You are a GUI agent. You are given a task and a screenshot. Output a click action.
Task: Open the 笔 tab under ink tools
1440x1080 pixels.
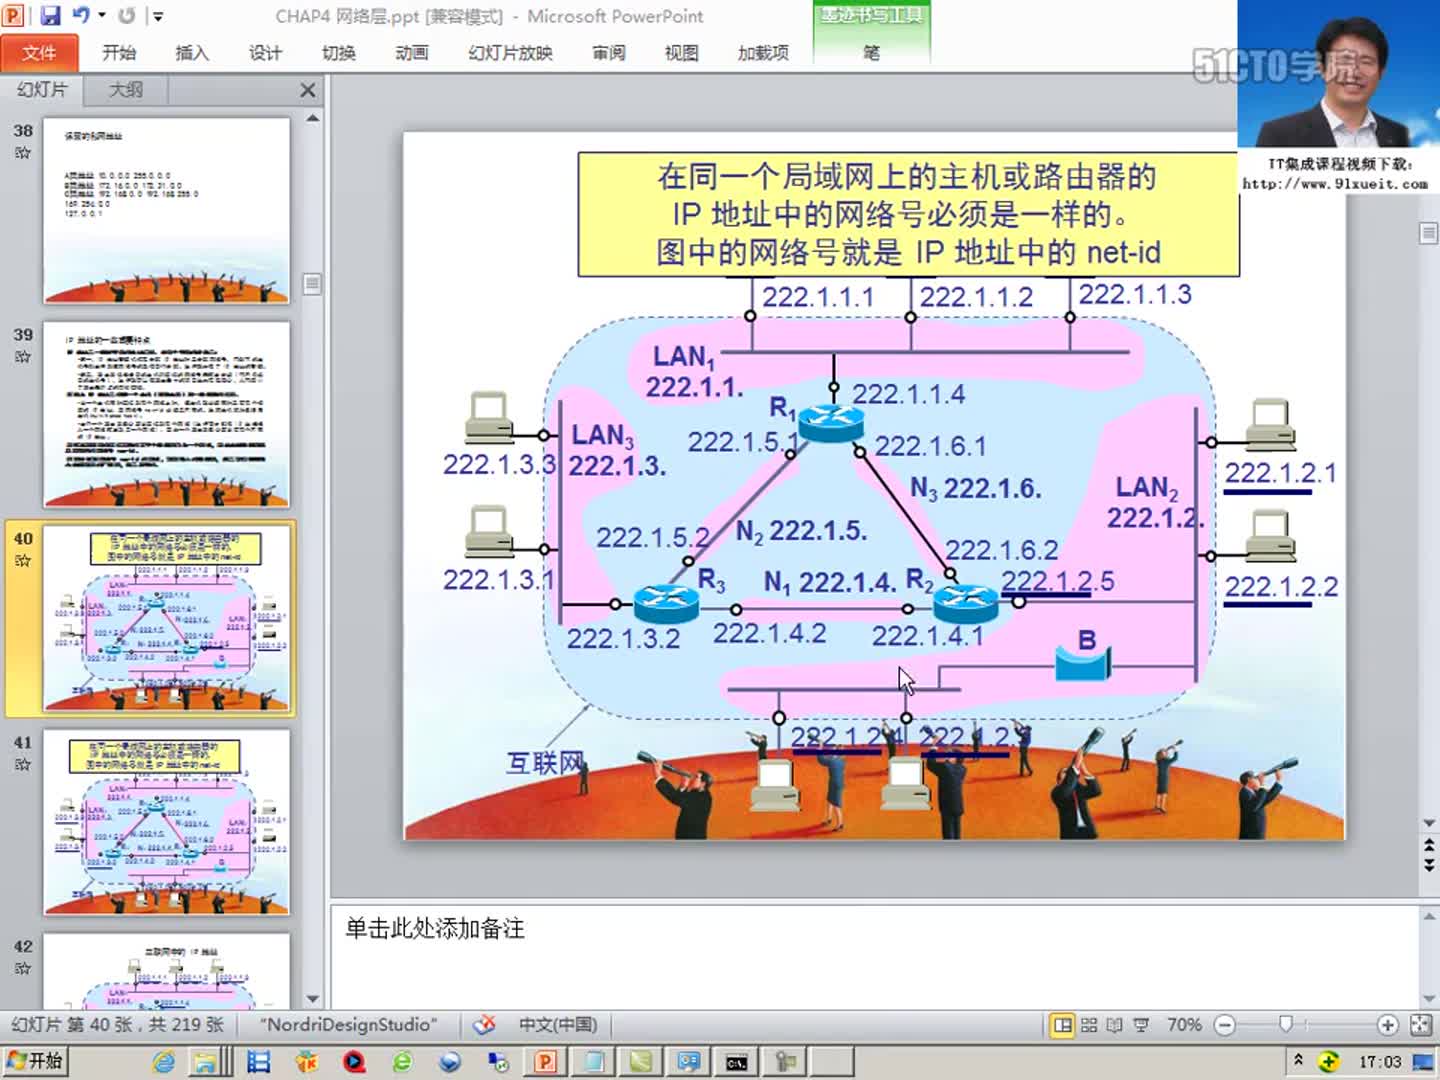tap(871, 52)
